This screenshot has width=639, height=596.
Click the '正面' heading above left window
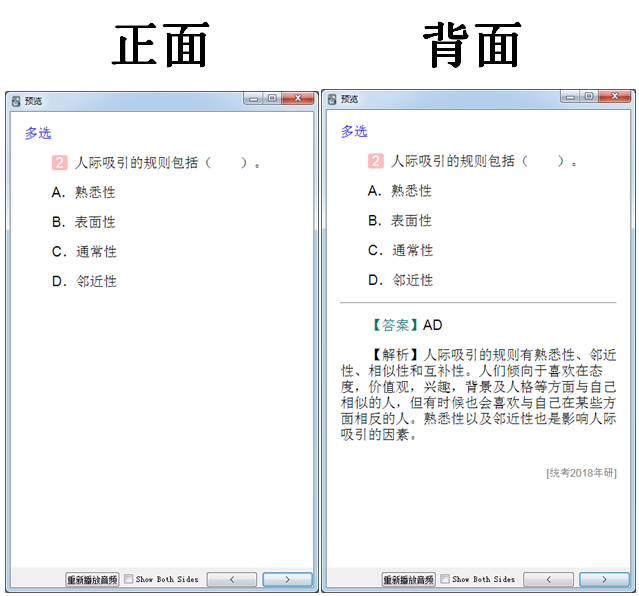tap(161, 45)
